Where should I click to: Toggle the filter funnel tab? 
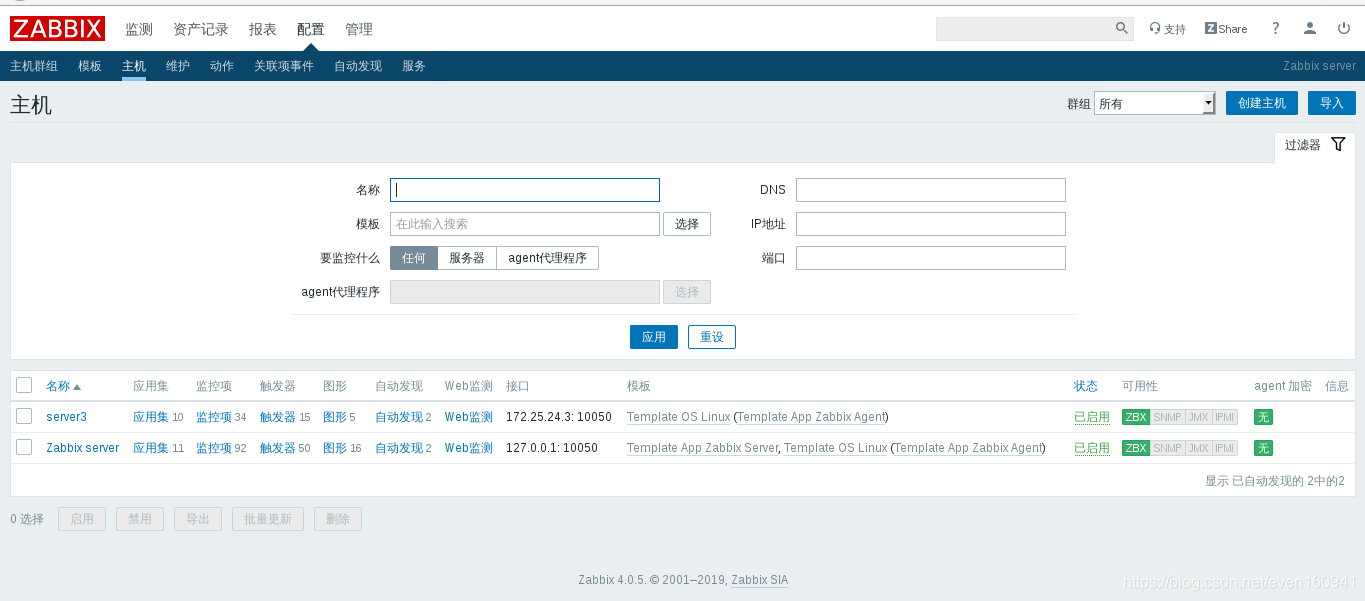pos(1315,145)
